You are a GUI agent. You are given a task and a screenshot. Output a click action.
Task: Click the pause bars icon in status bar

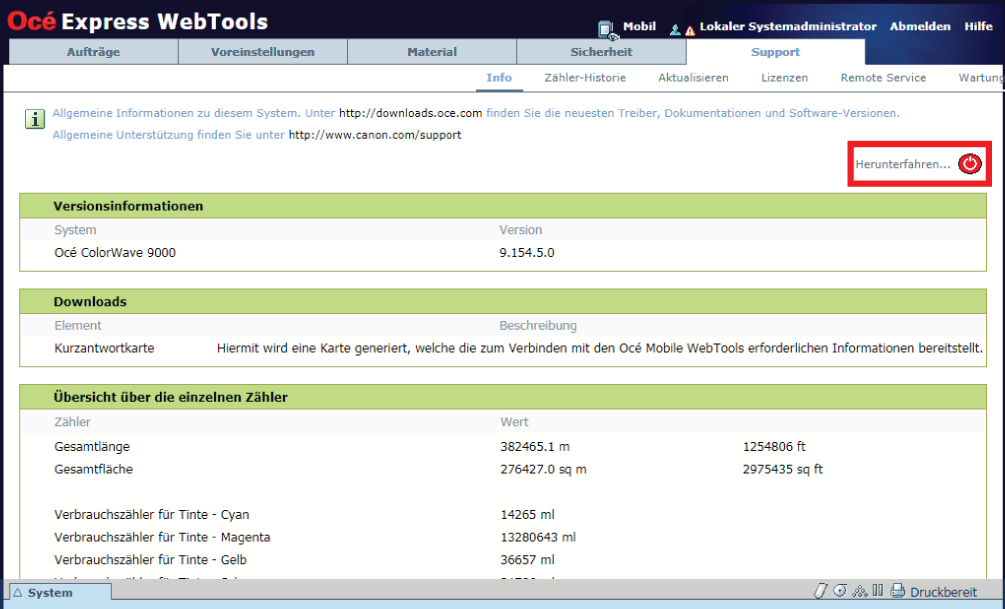pyautogui.click(x=877, y=590)
